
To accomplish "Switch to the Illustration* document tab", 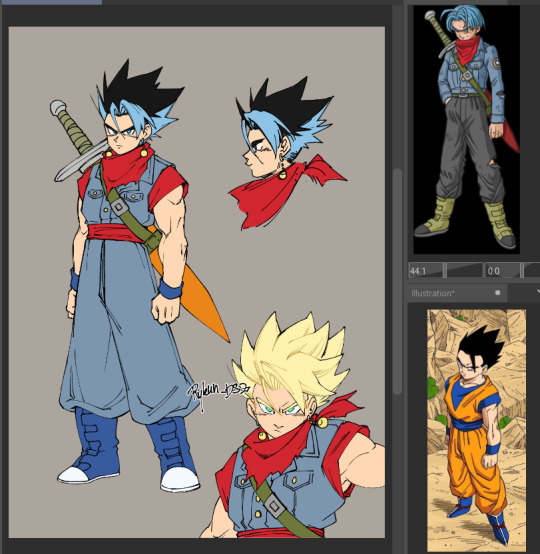I will pos(457,293).
